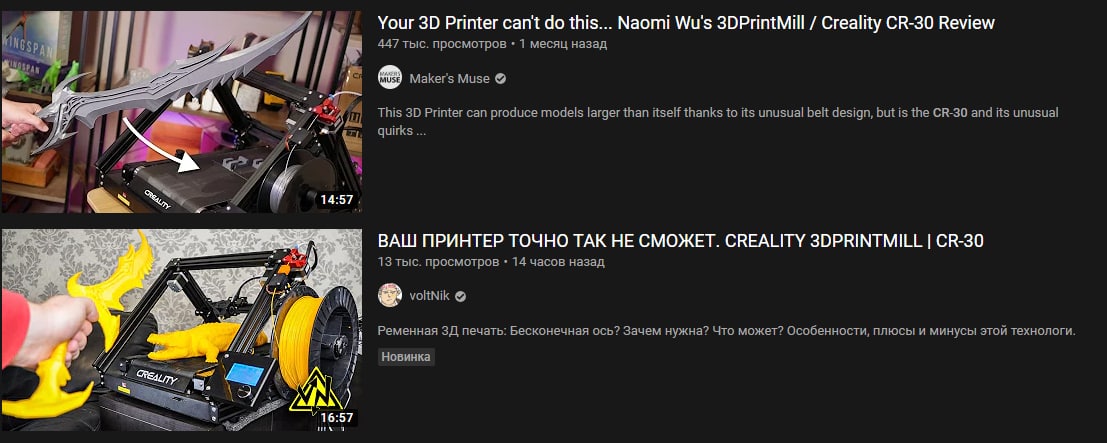
Task: Go to Maker's Muse channel name
Action: (449, 78)
